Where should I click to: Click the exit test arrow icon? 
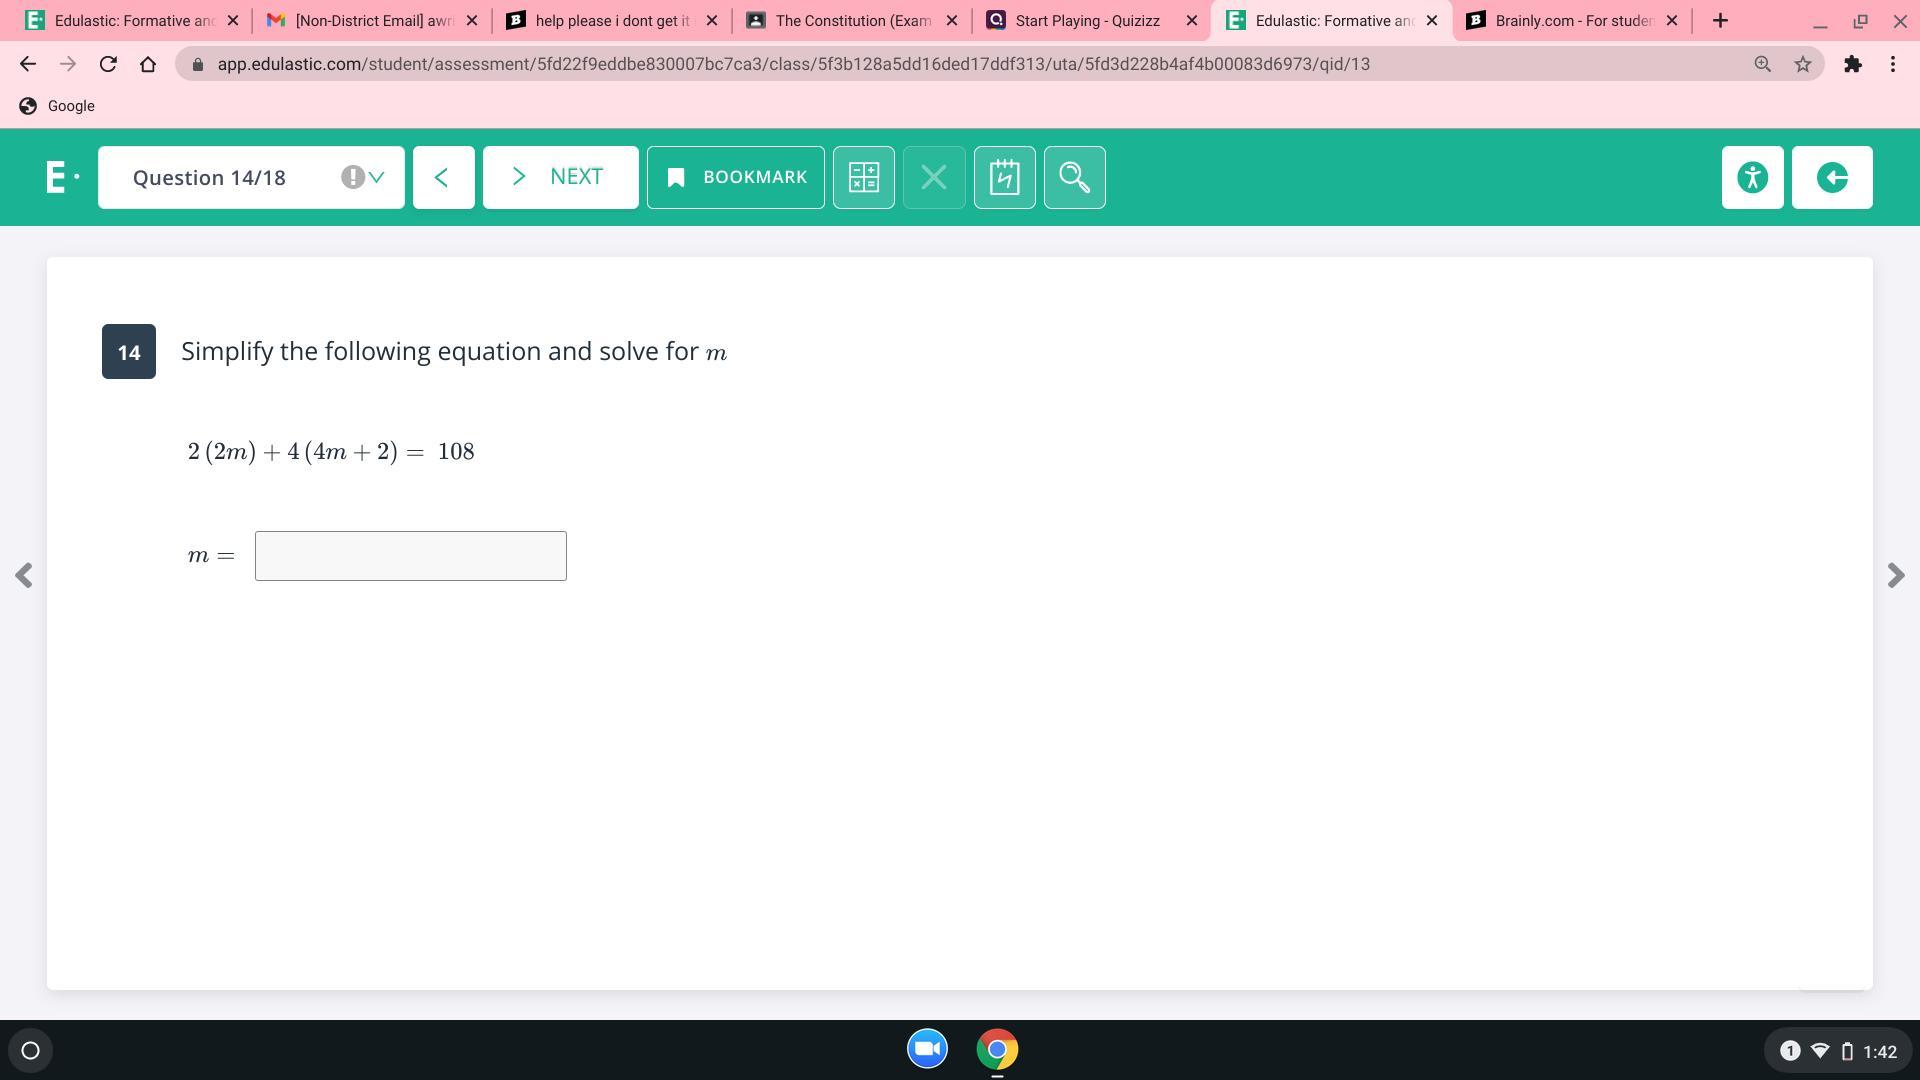click(1831, 177)
